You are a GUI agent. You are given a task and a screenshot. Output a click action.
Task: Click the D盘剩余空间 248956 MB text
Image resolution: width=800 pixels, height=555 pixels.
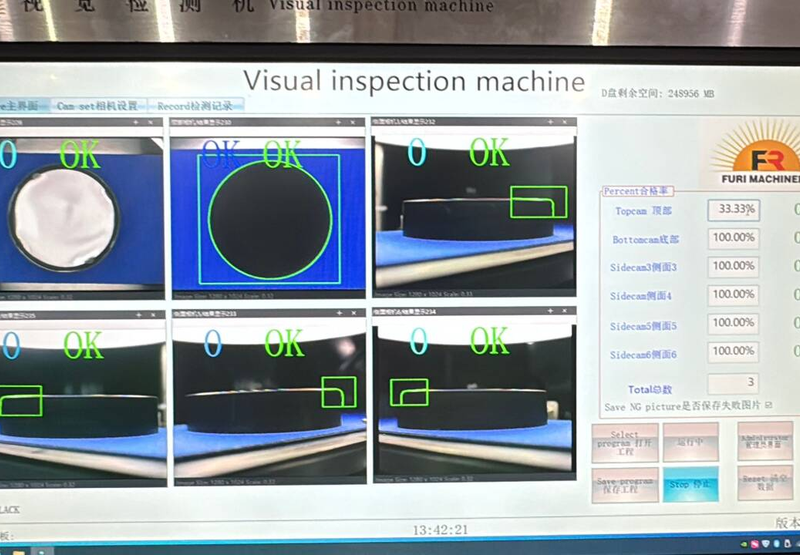[x=658, y=94]
